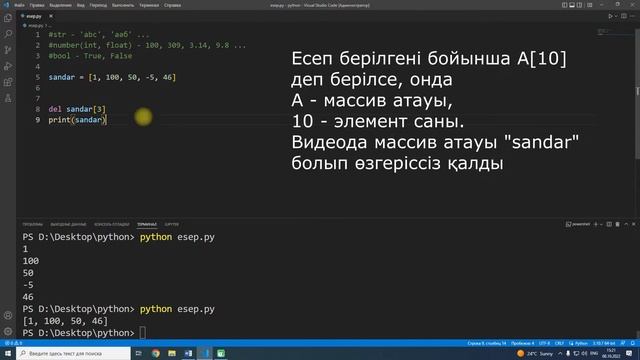
Task: Change file encoding UTF-8
Action: click(x=544, y=343)
